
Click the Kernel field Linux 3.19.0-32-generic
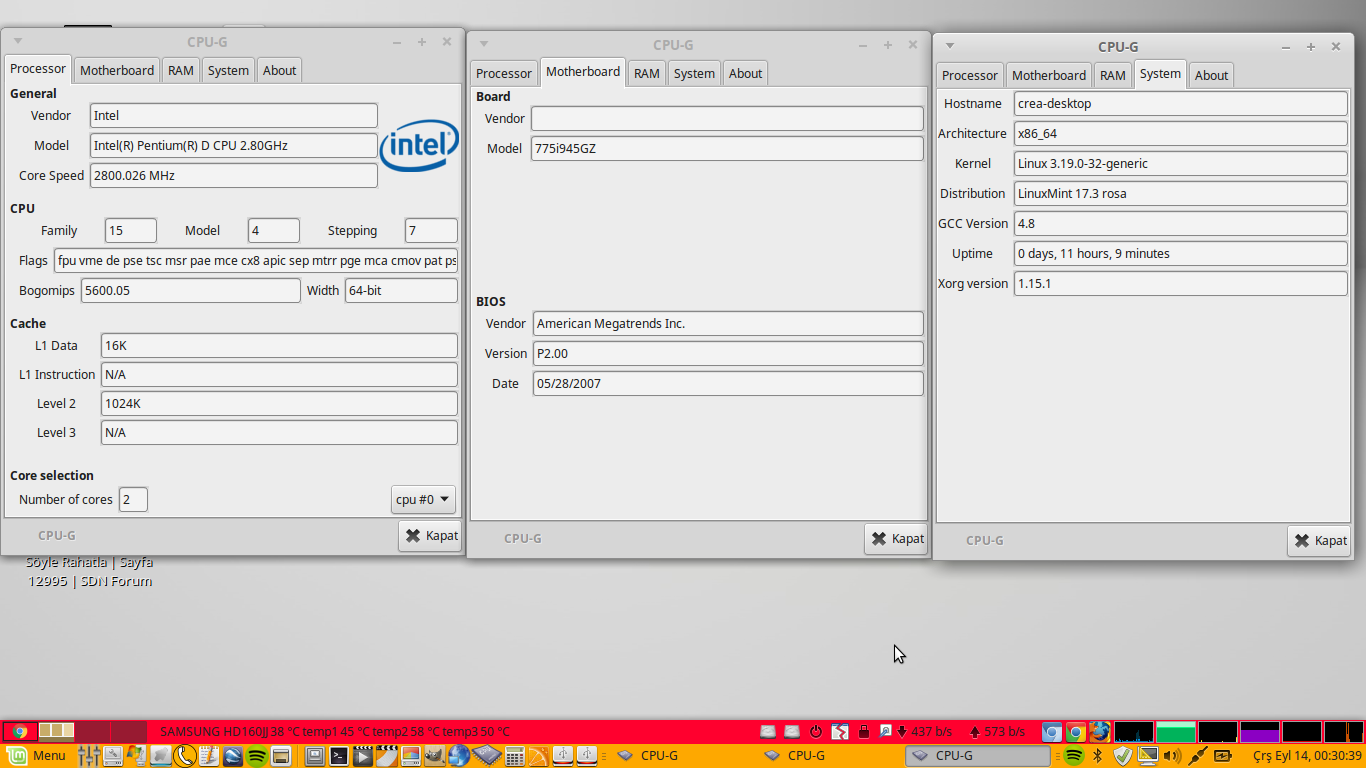pos(1181,163)
